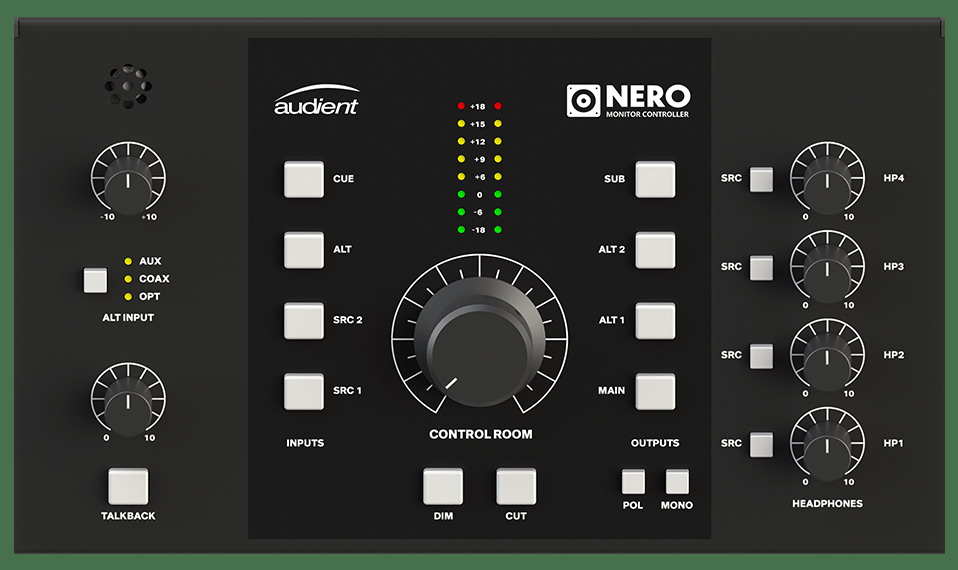Toggle the MONO button
The width and height of the screenshot is (958, 570).
[677, 481]
